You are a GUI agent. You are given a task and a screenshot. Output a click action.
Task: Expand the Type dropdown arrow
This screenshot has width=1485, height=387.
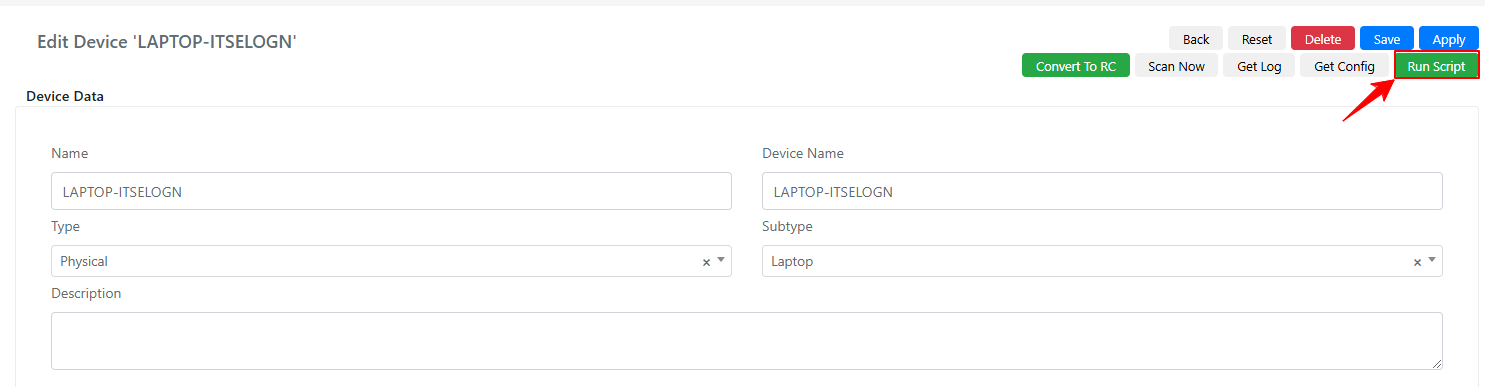(721, 261)
